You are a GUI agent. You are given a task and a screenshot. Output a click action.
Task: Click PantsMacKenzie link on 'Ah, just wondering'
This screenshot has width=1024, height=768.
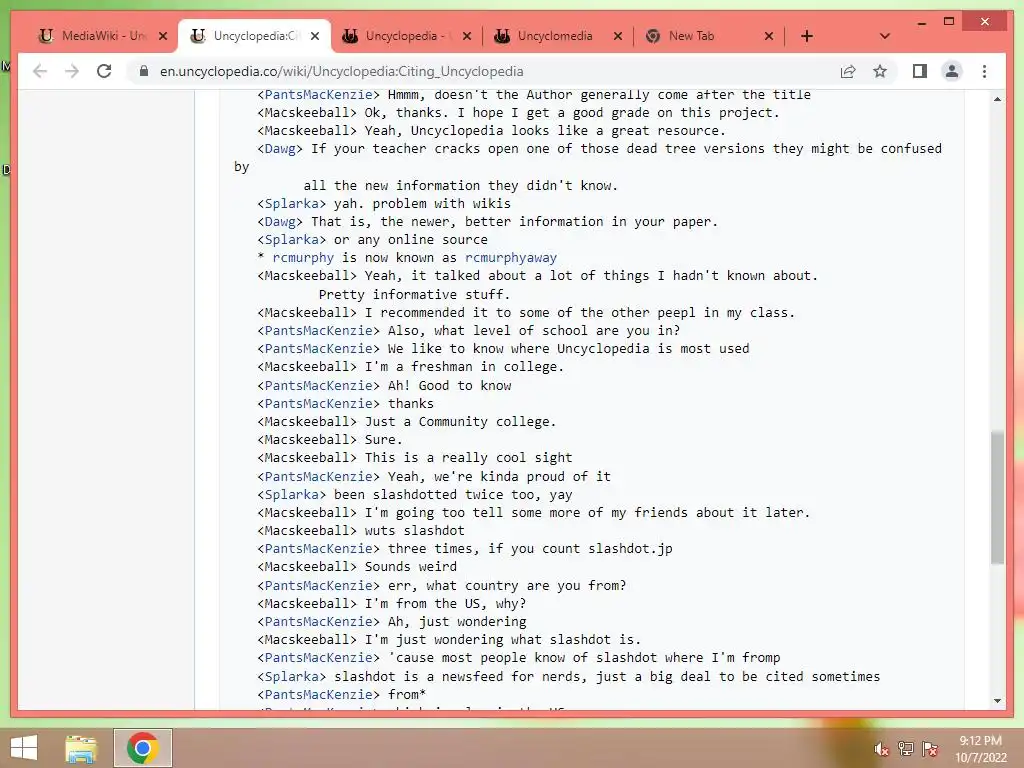tap(318, 621)
